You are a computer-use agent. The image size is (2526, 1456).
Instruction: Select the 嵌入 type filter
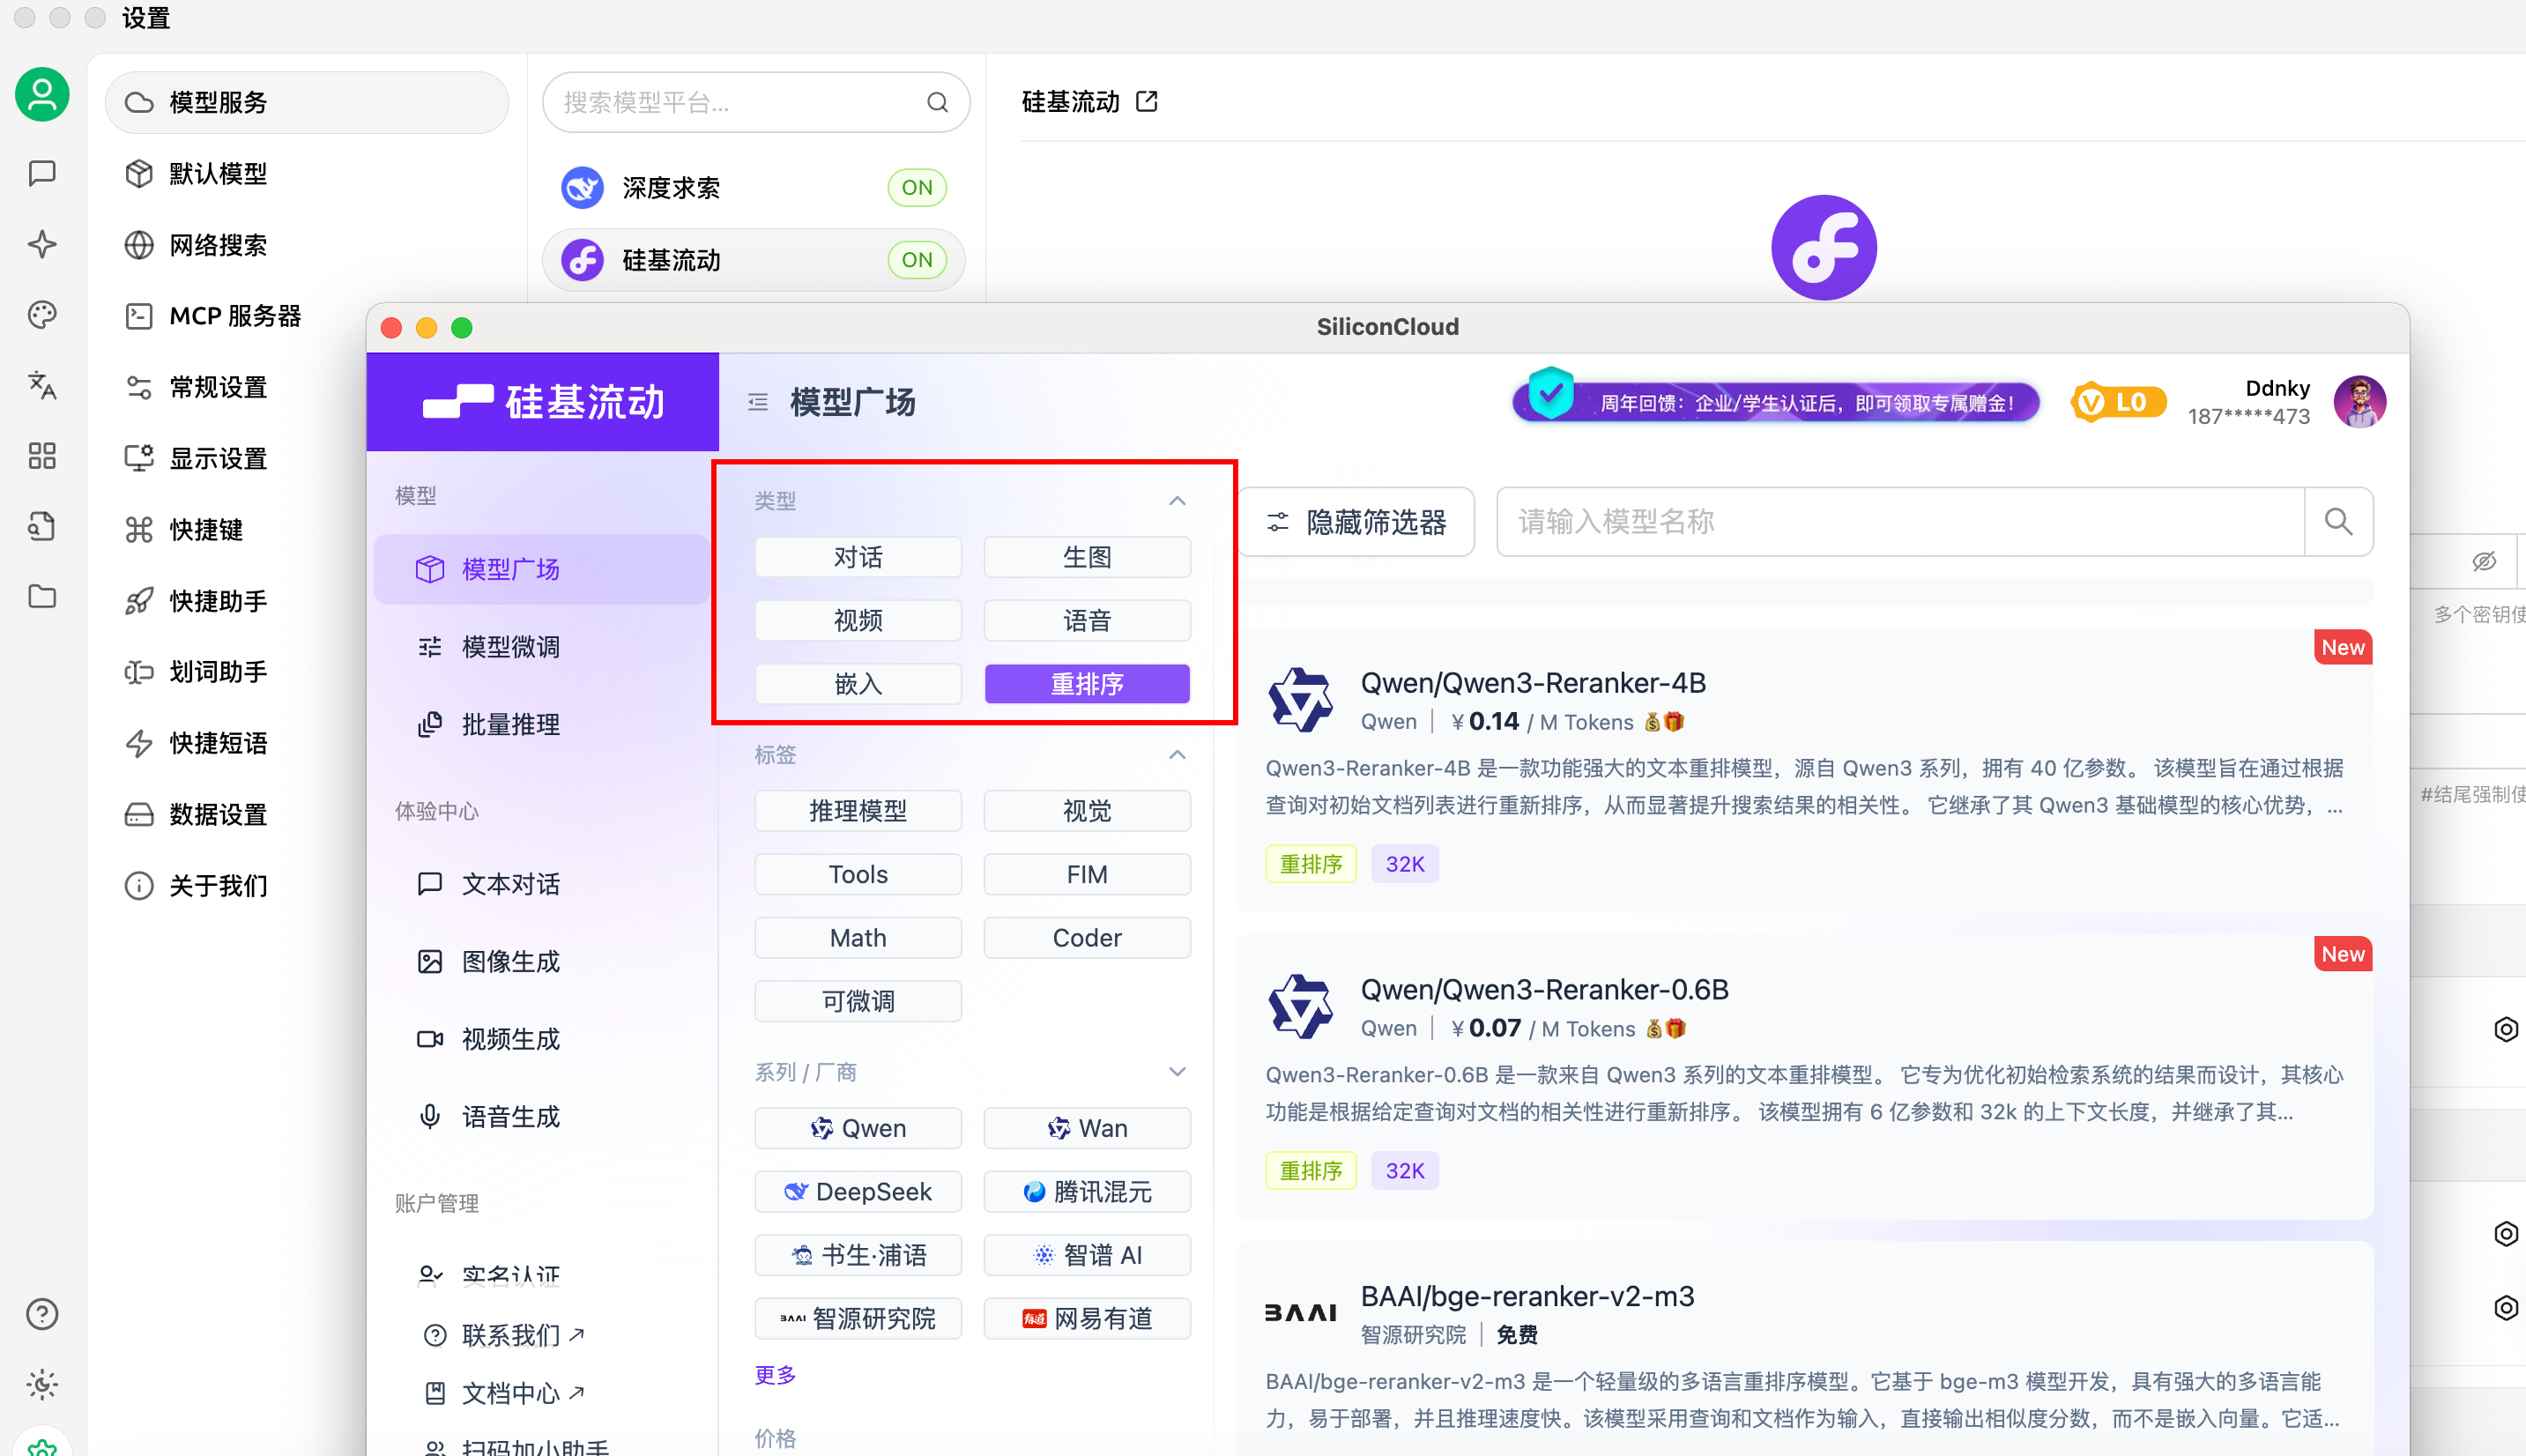(x=858, y=684)
